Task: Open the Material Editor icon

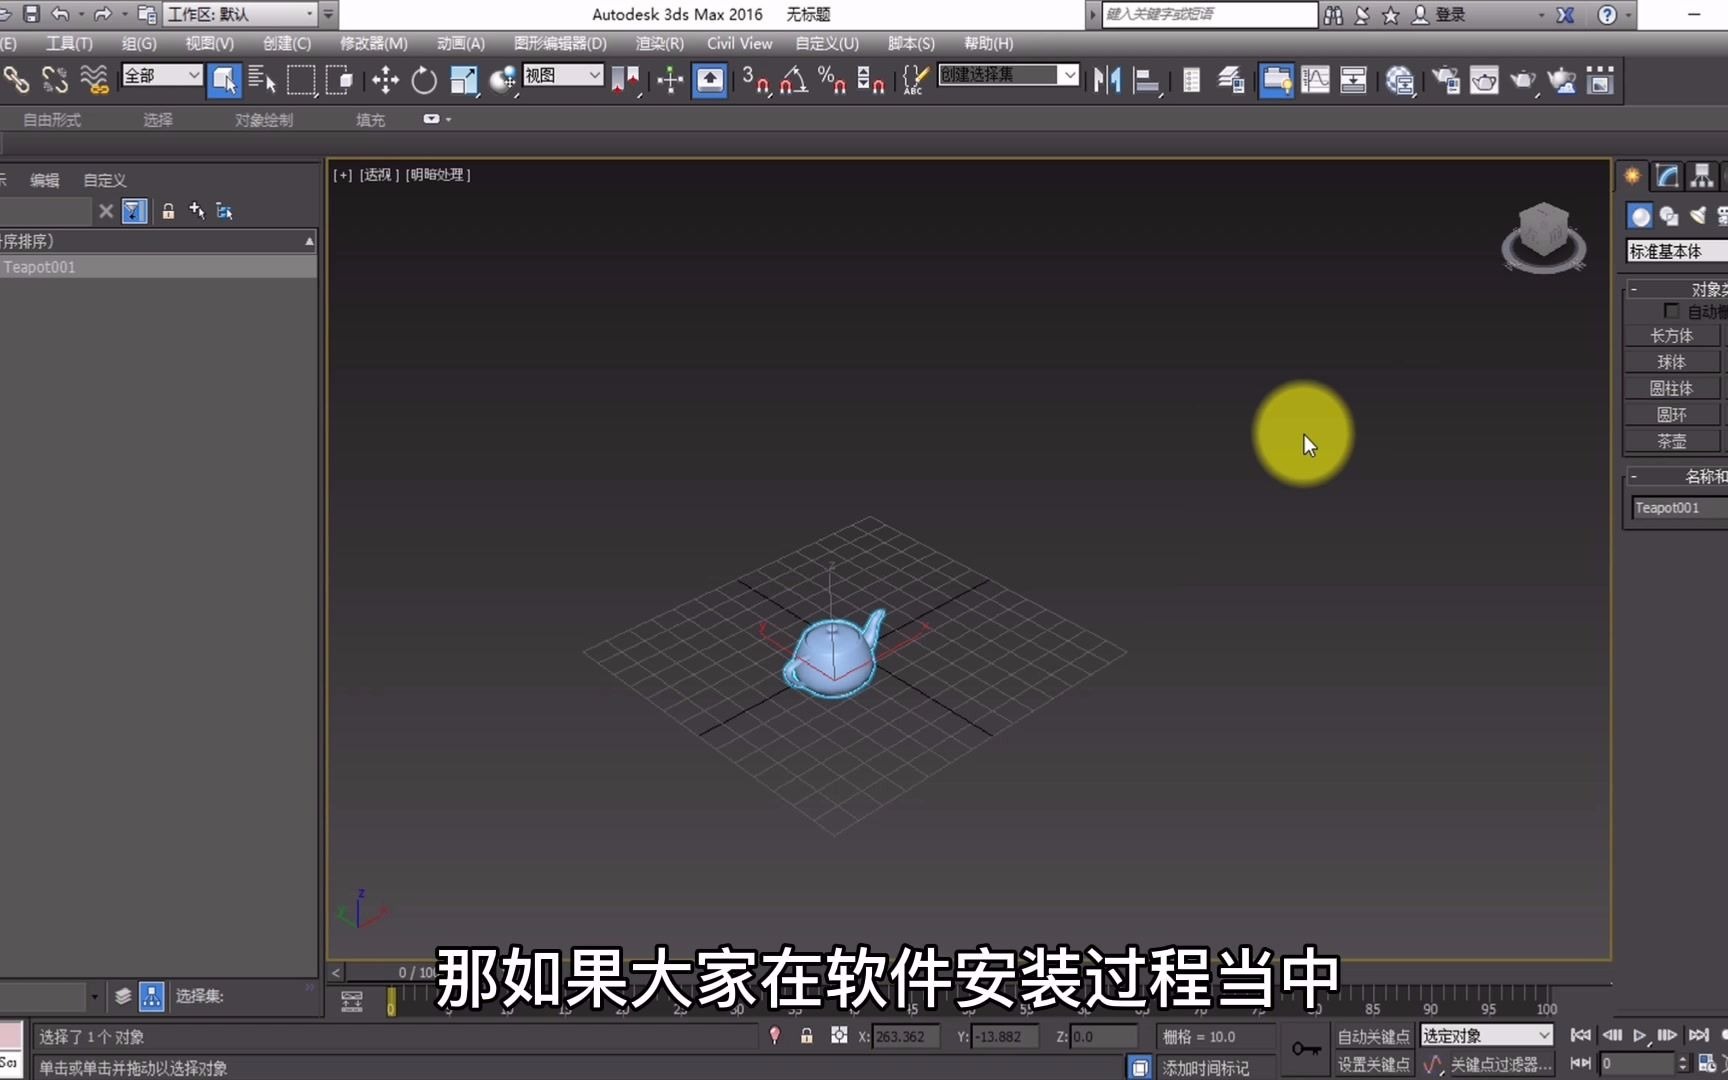Action: point(1400,80)
